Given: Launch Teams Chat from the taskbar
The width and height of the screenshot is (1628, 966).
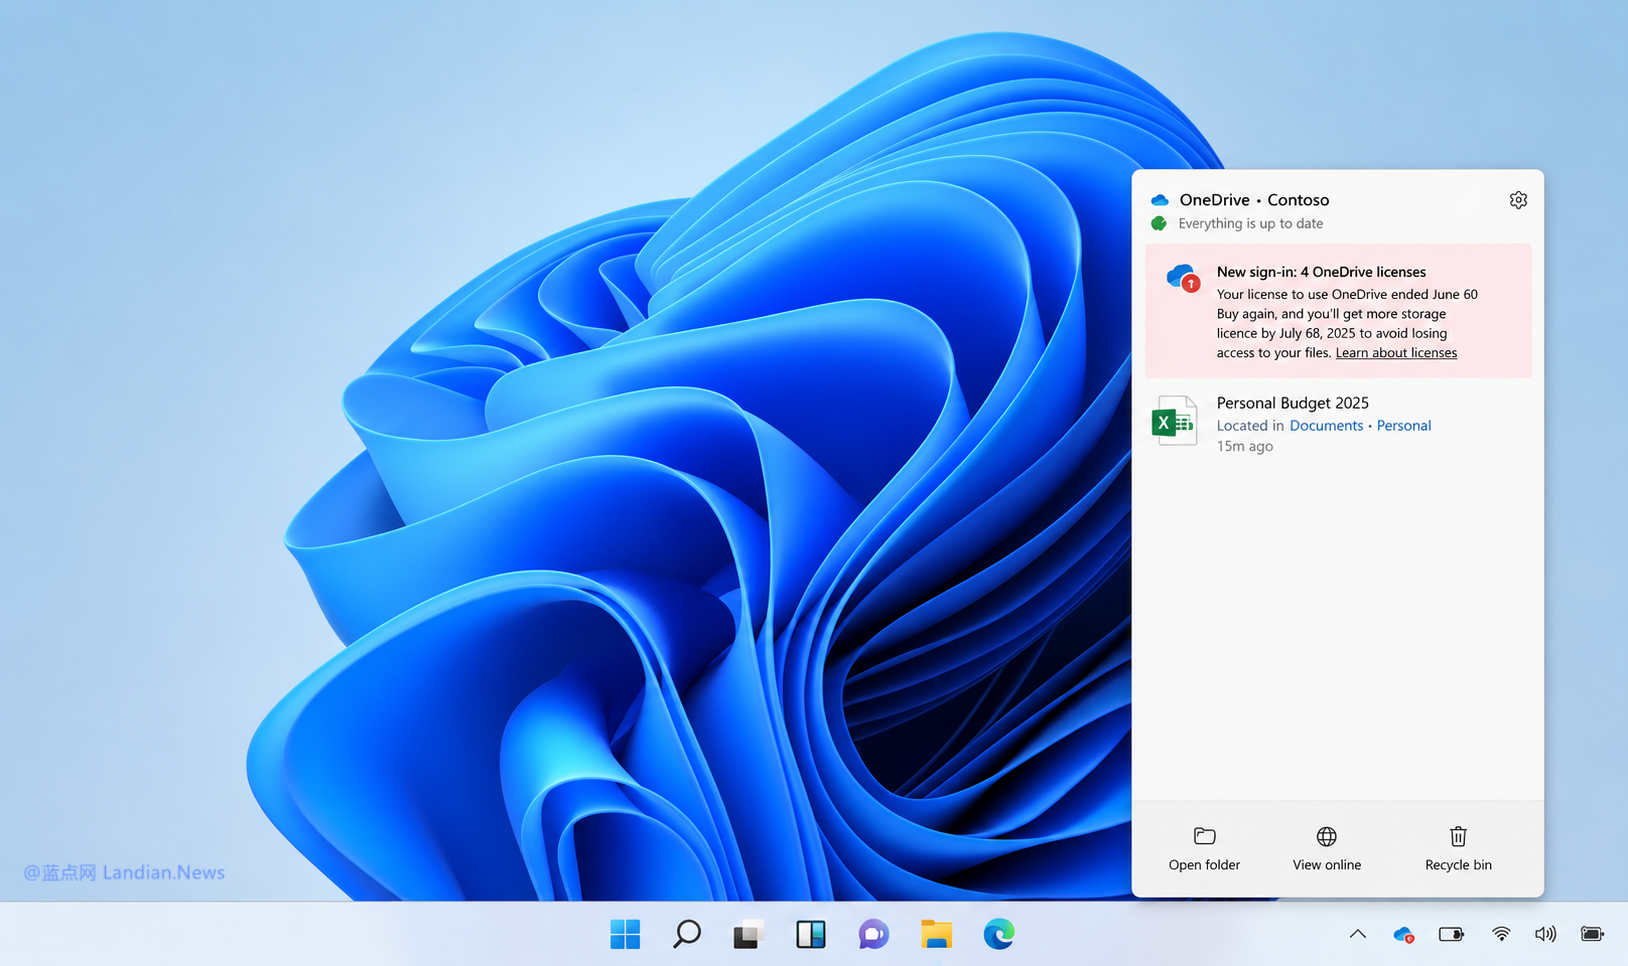Looking at the screenshot, I should [873, 934].
